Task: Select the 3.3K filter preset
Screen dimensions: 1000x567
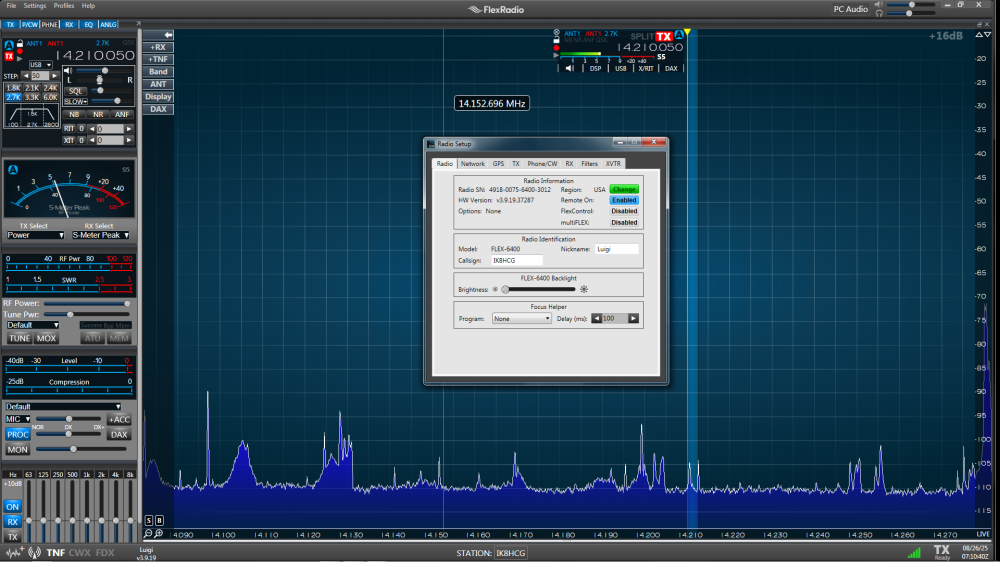Action: 32,98
